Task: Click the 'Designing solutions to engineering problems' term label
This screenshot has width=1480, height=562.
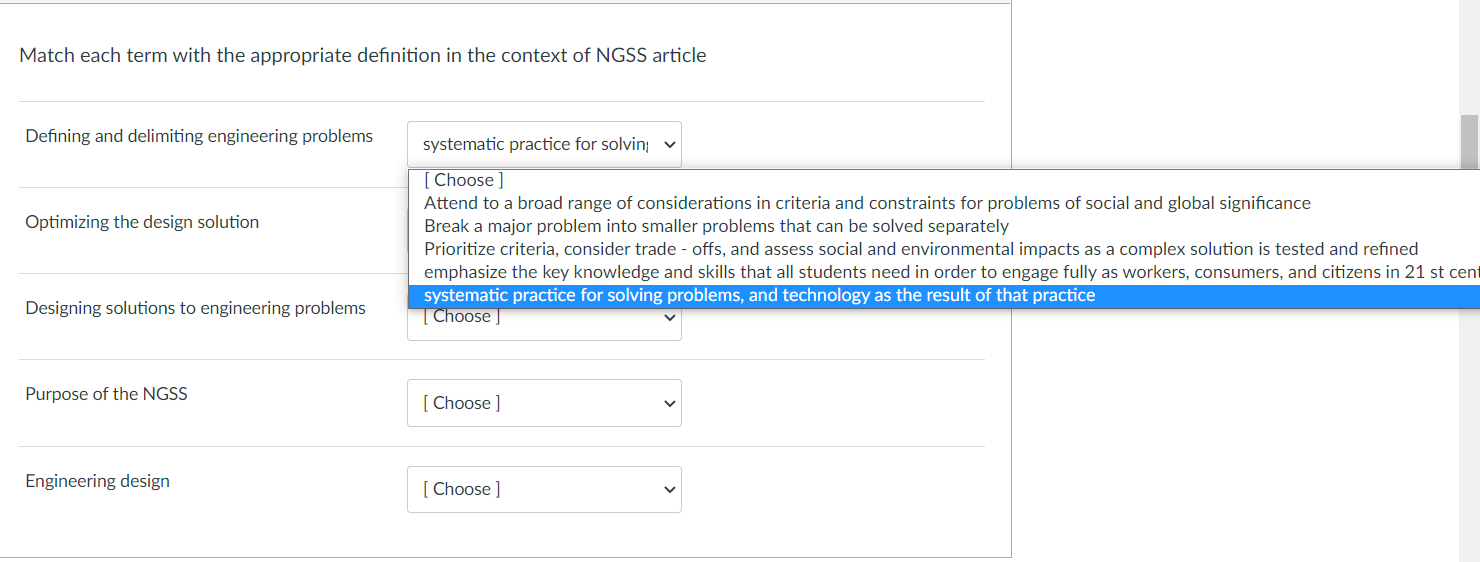Action: (x=195, y=308)
